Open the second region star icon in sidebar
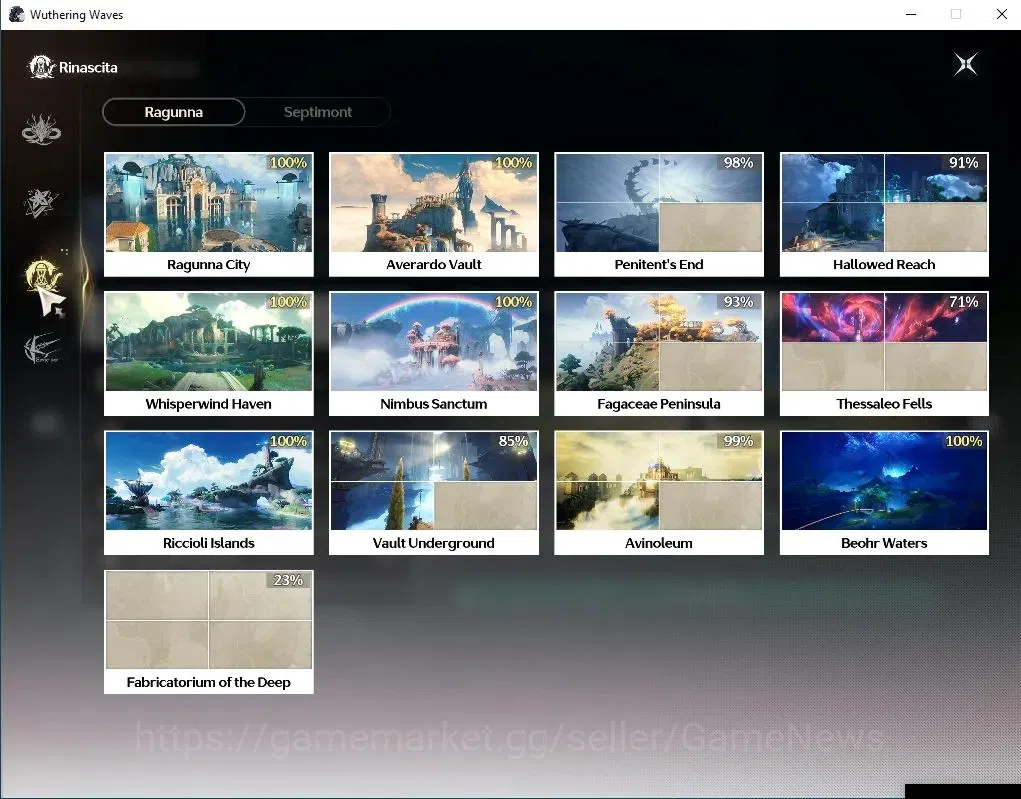This screenshot has width=1021, height=799. [41, 203]
